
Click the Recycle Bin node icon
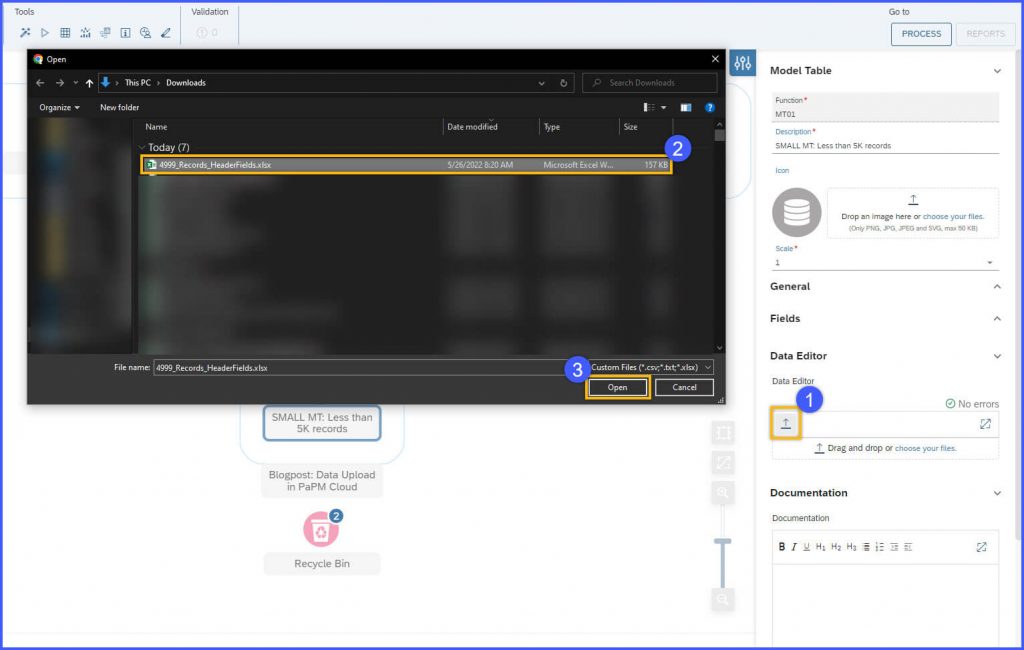tap(321, 530)
